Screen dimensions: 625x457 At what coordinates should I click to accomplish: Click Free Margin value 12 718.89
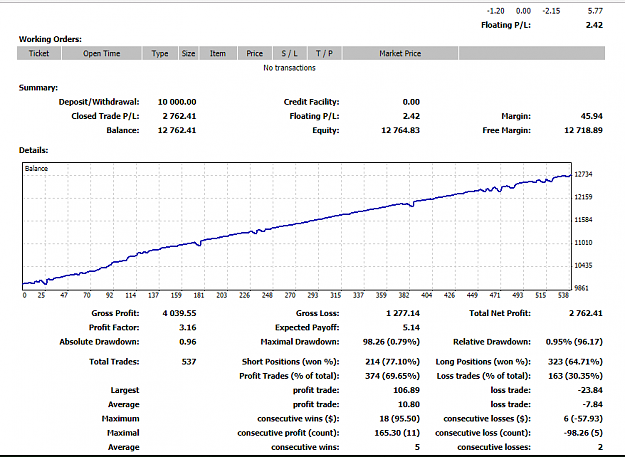[584, 130]
